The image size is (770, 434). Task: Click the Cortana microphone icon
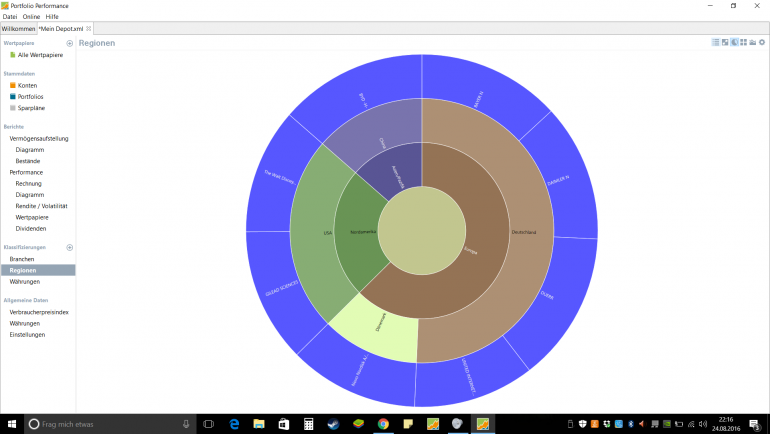(x=186, y=424)
